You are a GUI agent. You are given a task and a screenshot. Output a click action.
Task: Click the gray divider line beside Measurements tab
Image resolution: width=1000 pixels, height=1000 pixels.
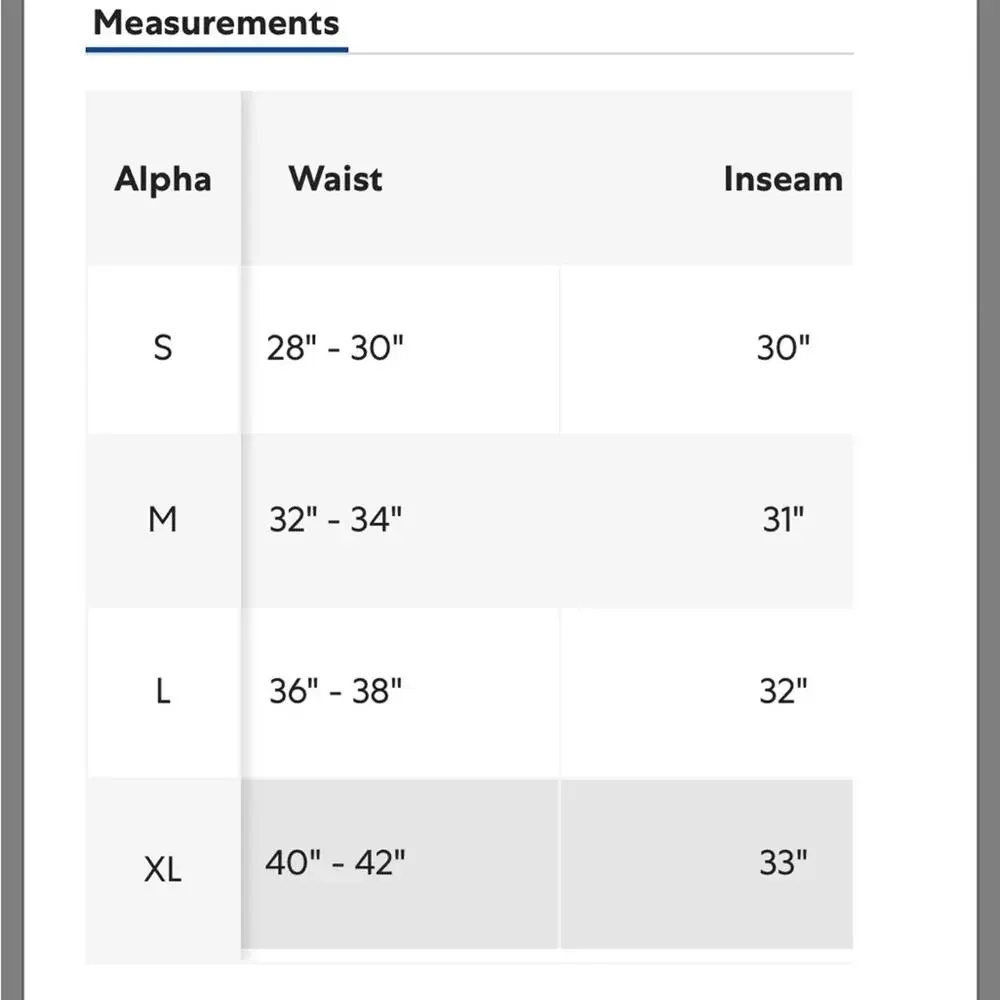tap(601, 54)
